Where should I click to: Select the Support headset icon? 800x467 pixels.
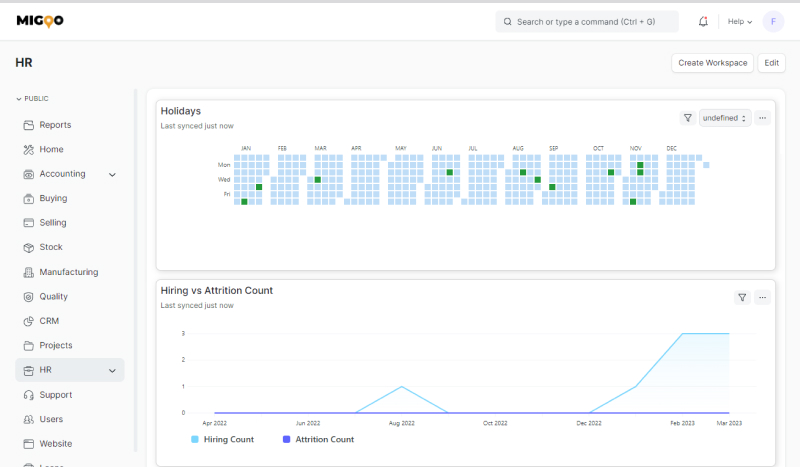point(29,395)
